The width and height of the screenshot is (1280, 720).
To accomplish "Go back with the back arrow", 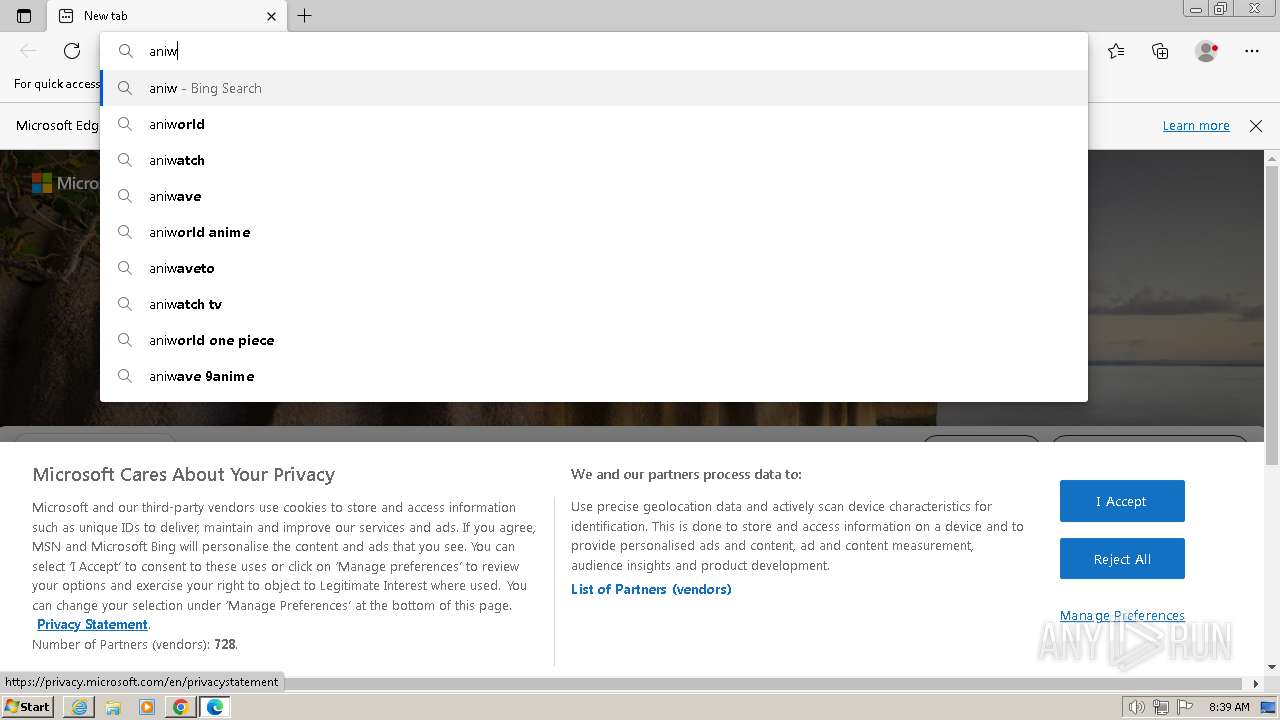I will click(x=28, y=51).
